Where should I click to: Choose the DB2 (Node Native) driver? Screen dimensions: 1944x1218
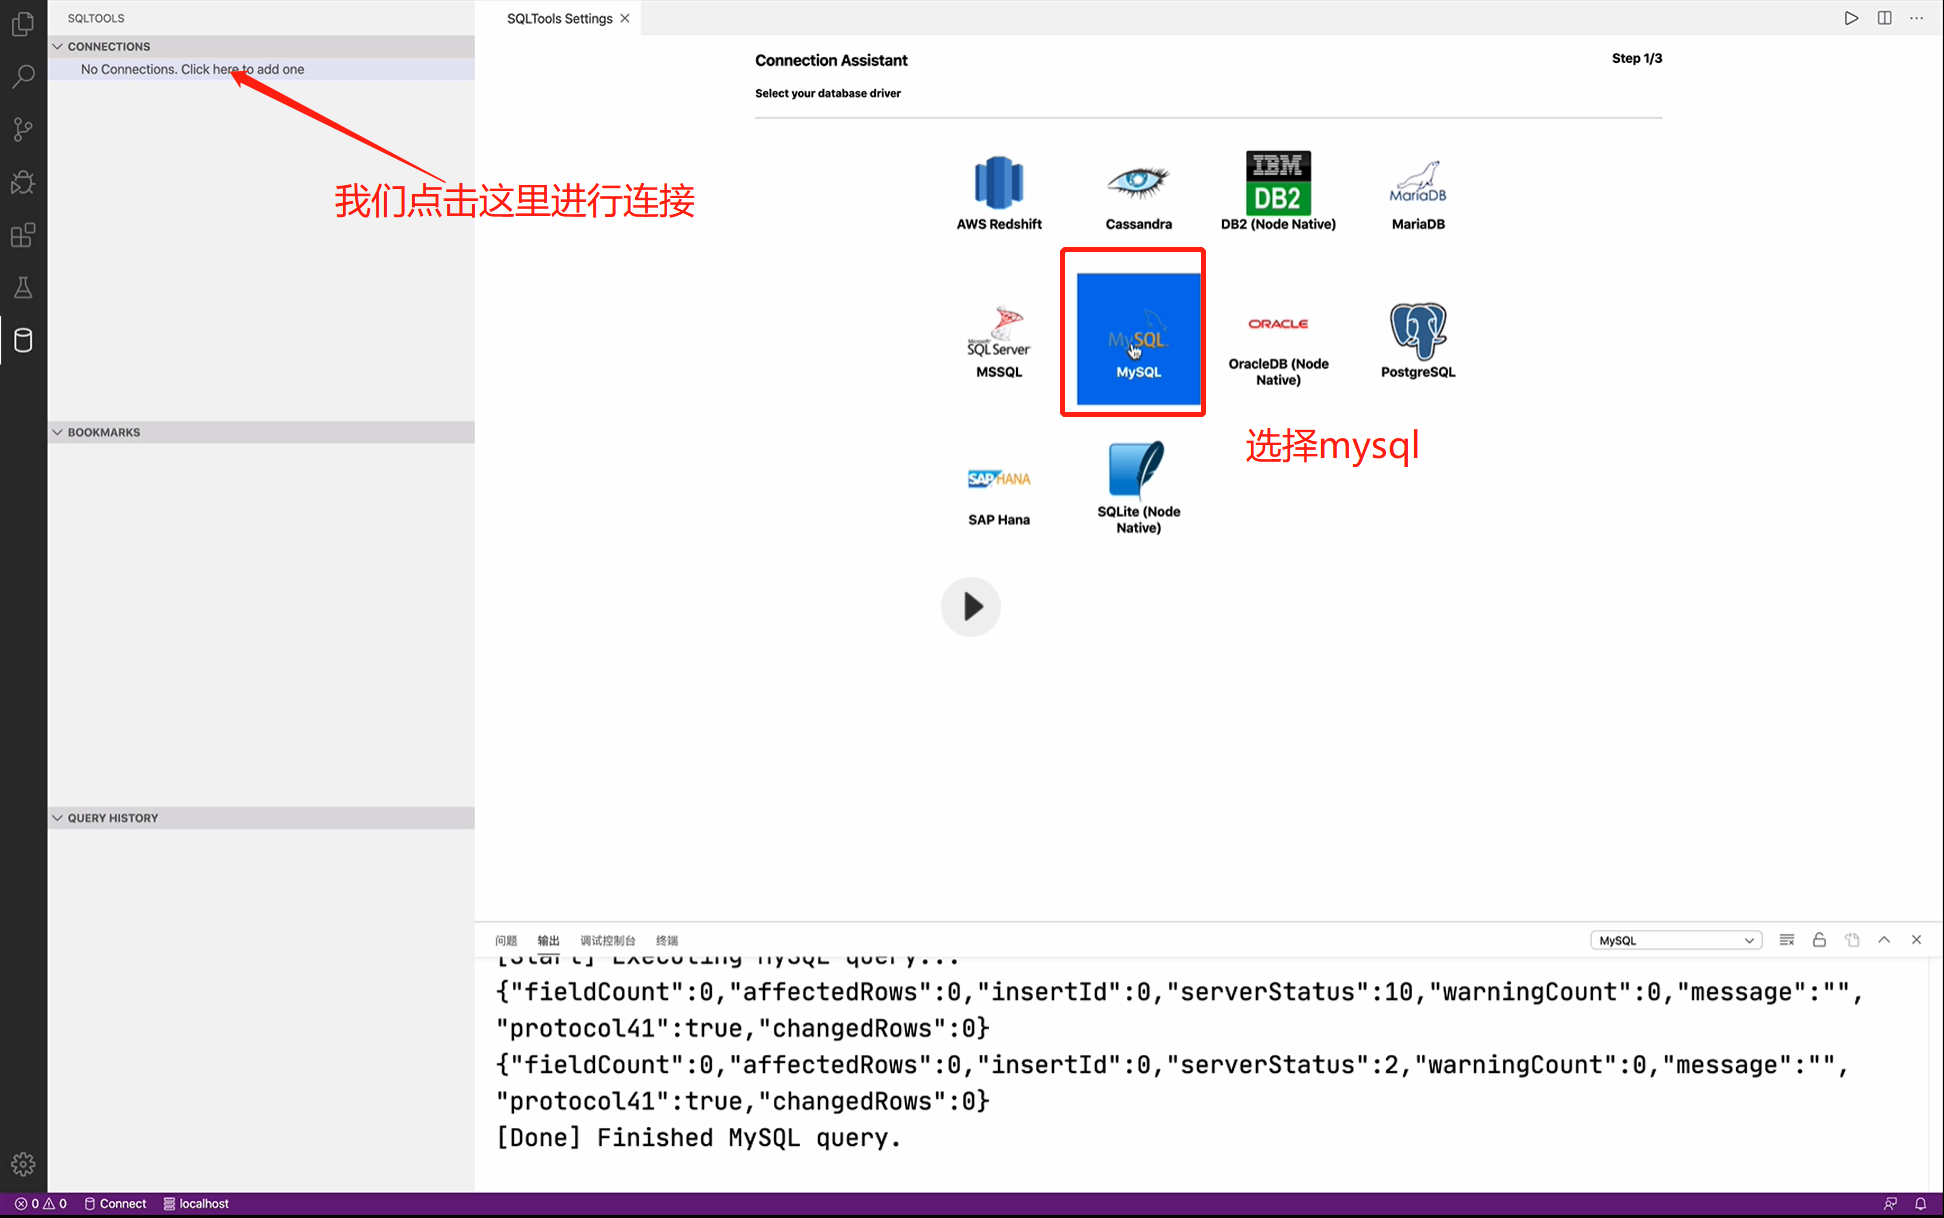click(x=1278, y=192)
